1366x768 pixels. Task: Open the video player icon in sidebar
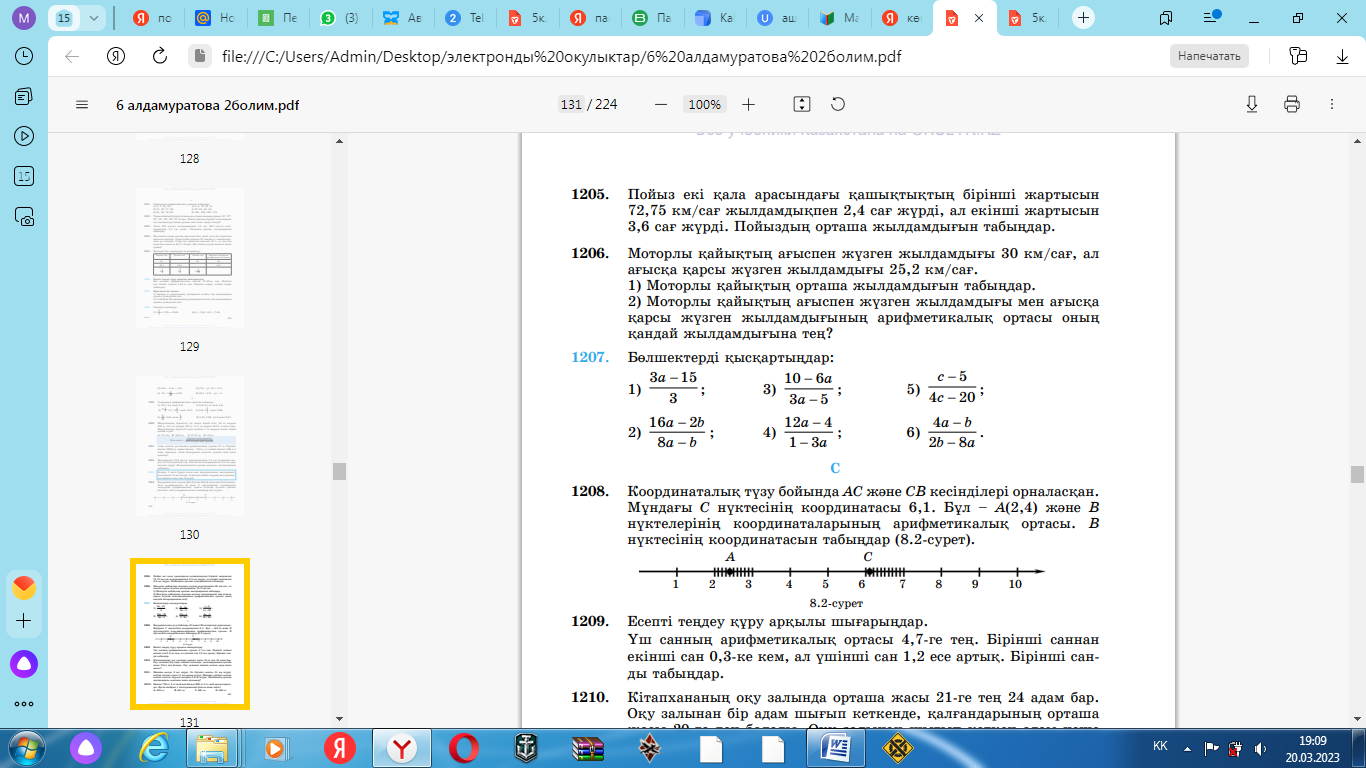(25, 136)
